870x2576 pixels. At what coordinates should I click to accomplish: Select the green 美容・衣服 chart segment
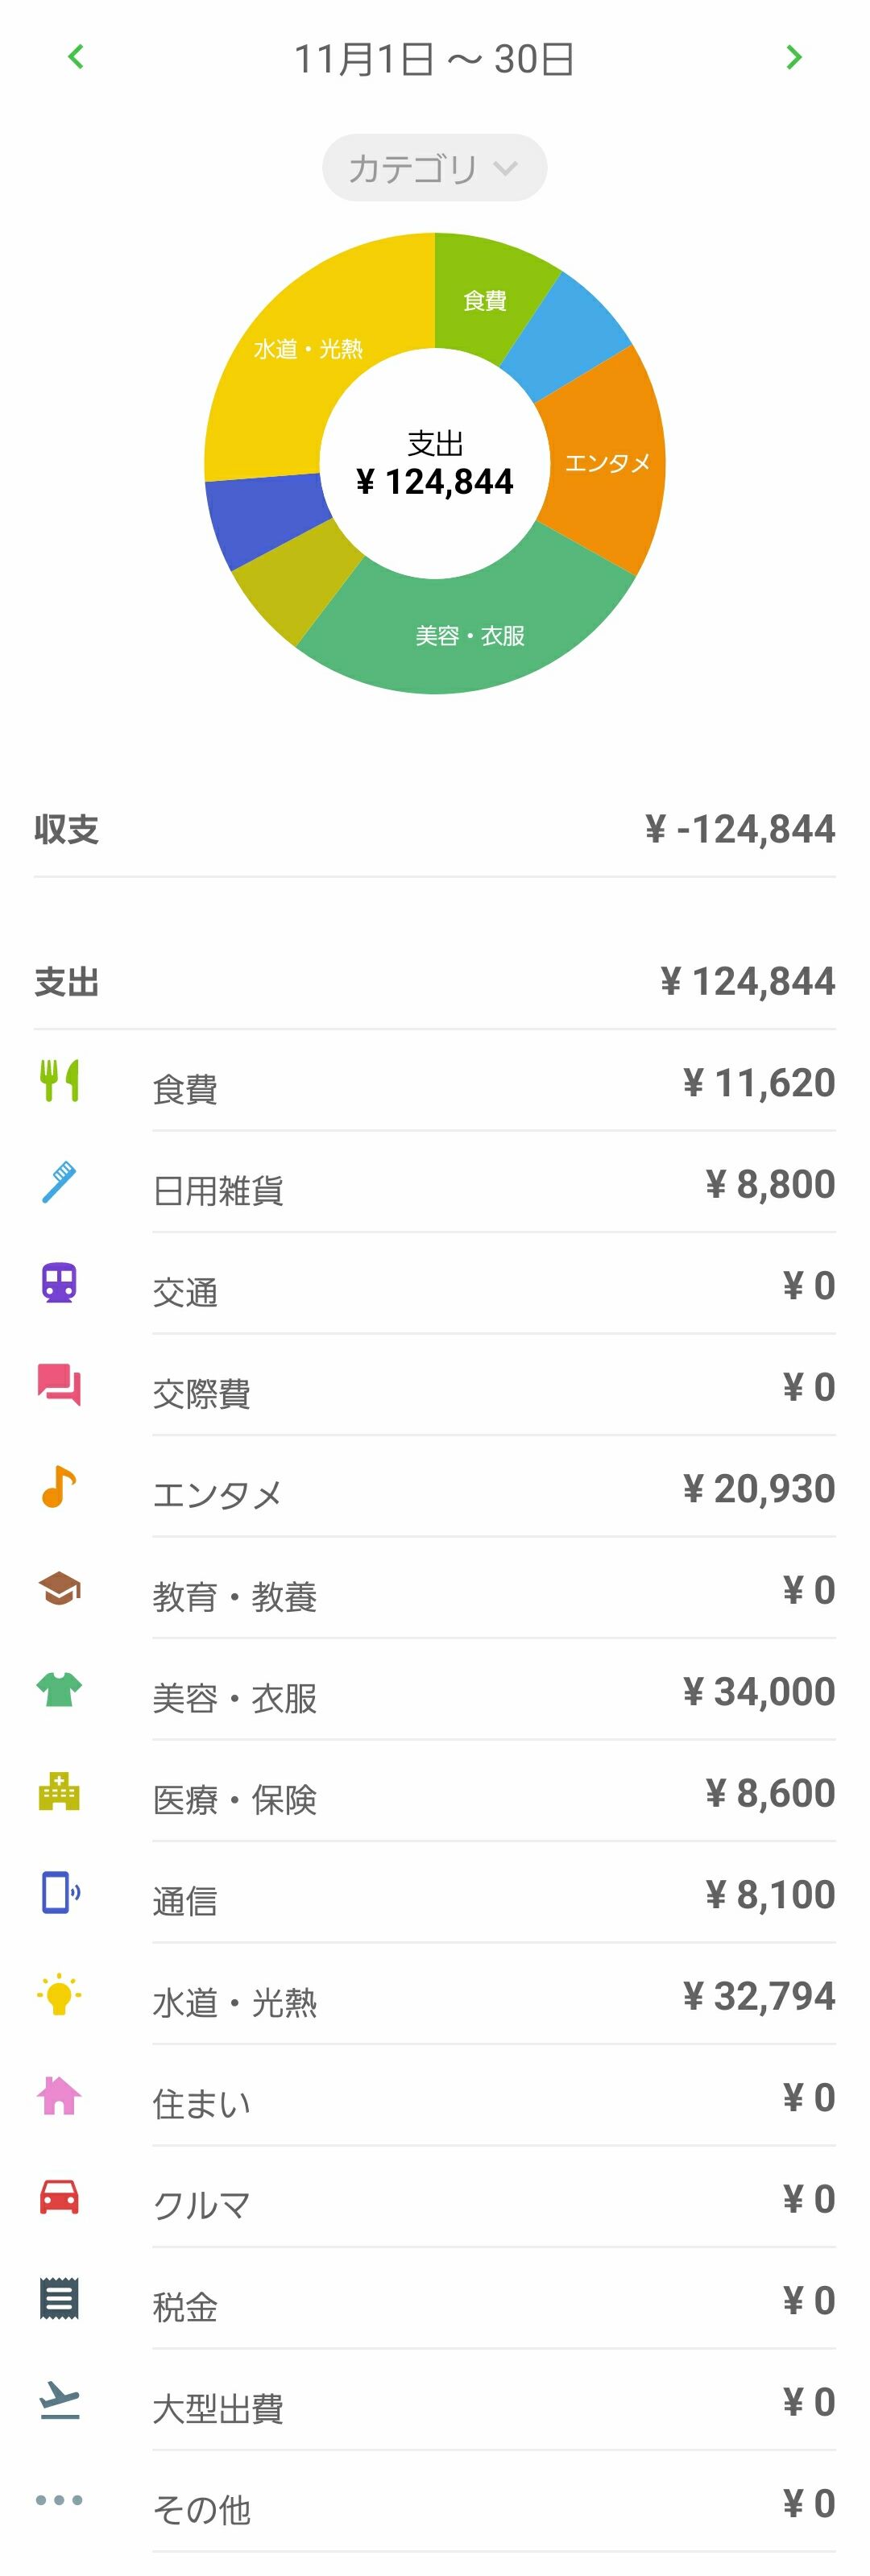pyautogui.click(x=470, y=635)
